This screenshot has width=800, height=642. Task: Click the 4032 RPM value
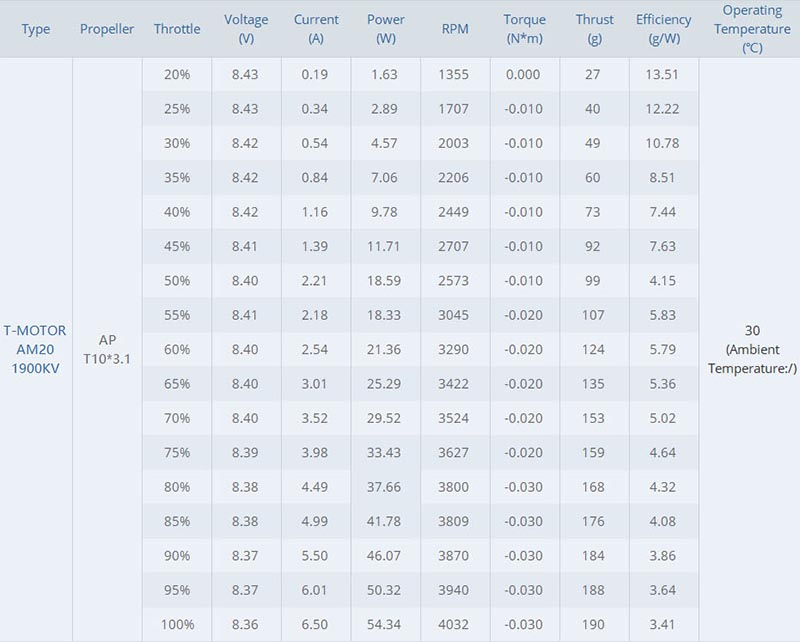454,624
